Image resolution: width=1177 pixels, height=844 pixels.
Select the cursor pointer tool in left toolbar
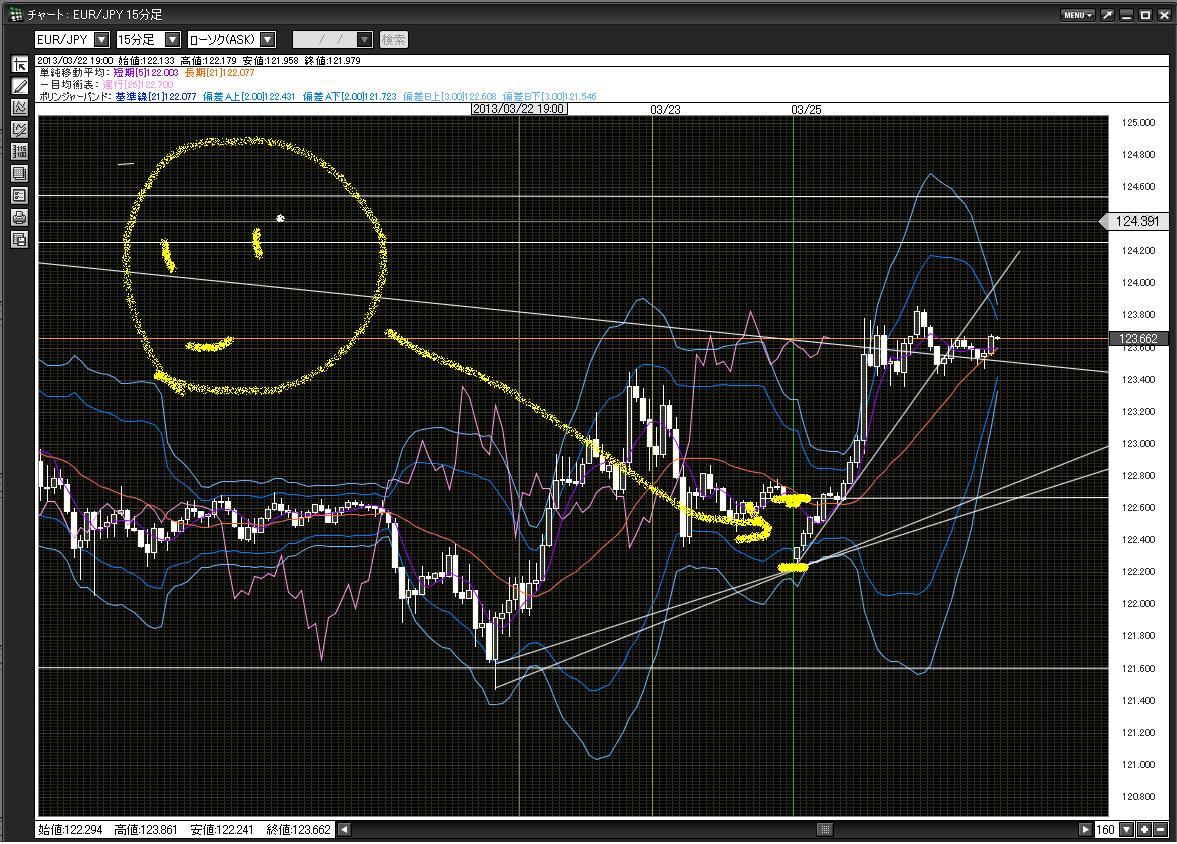(x=19, y=64)
